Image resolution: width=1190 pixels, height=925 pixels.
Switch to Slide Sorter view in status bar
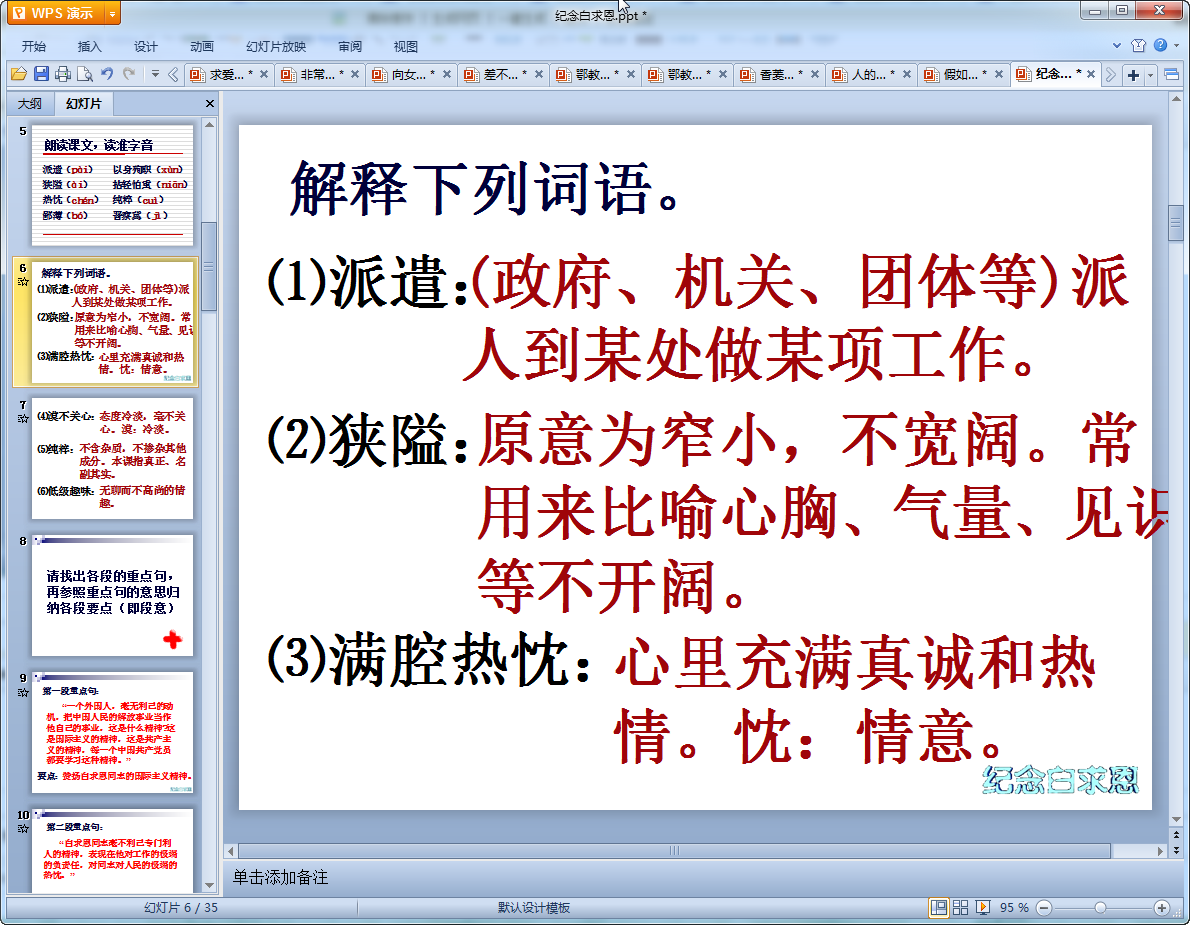pos(960,908)
